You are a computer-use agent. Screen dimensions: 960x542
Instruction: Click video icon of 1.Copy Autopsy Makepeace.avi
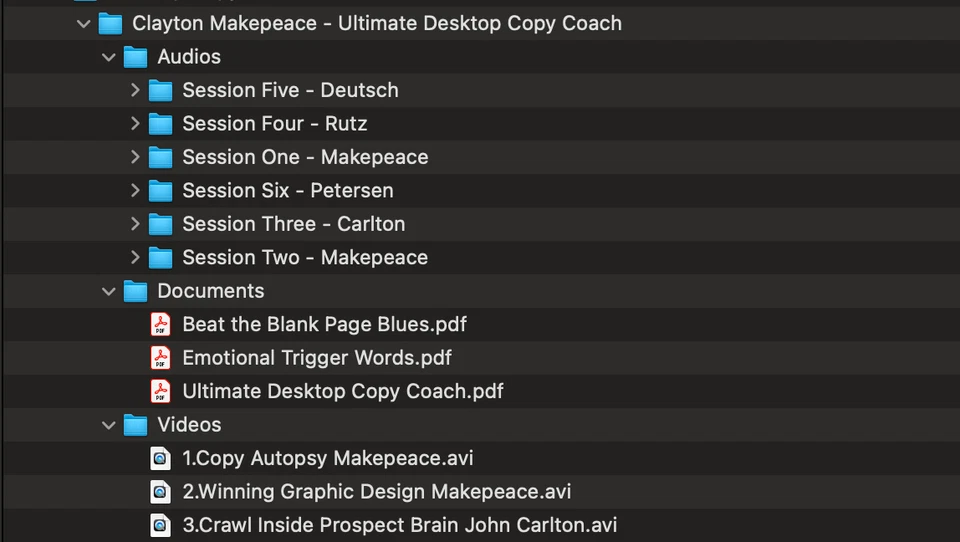160,458
